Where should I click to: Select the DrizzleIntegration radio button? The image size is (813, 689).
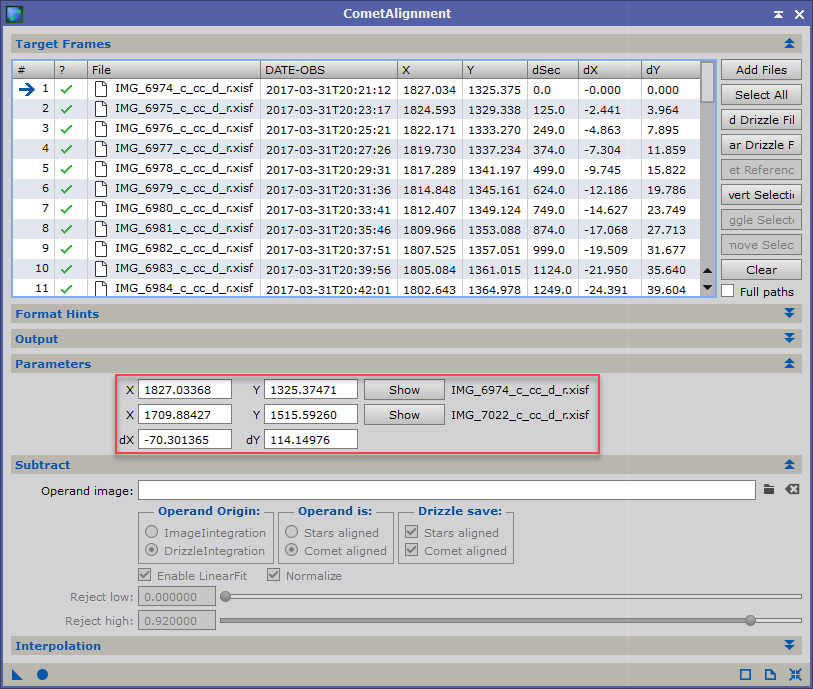tap(151, 550)
